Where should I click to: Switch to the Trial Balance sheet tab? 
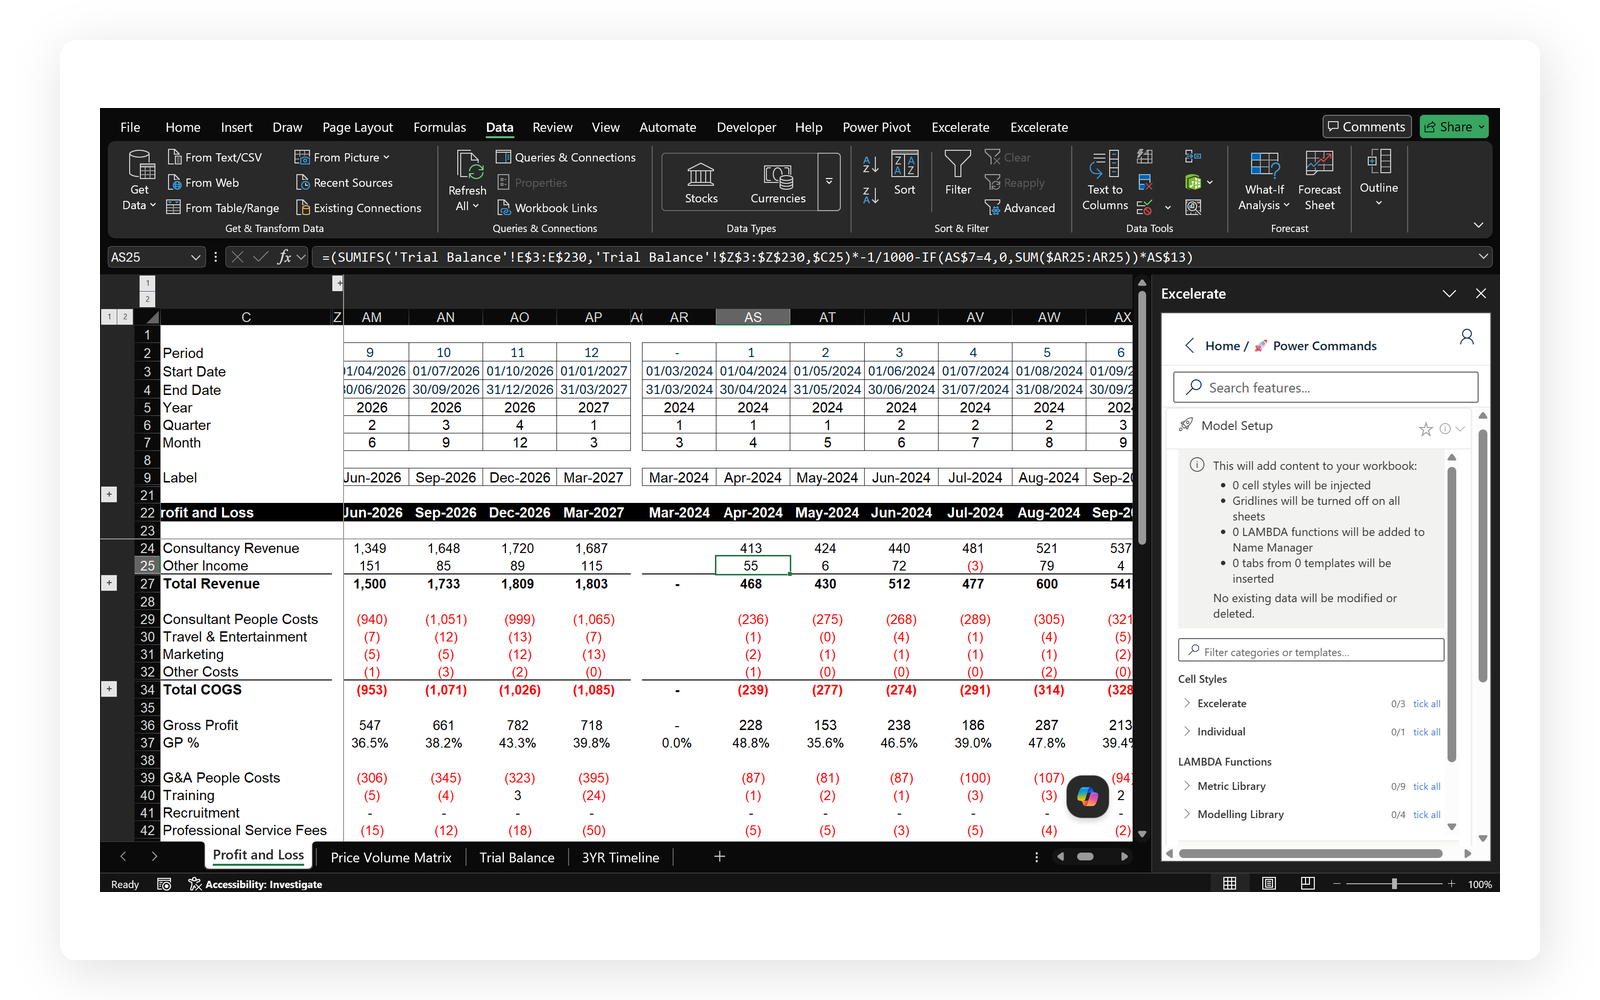(516, 857)
